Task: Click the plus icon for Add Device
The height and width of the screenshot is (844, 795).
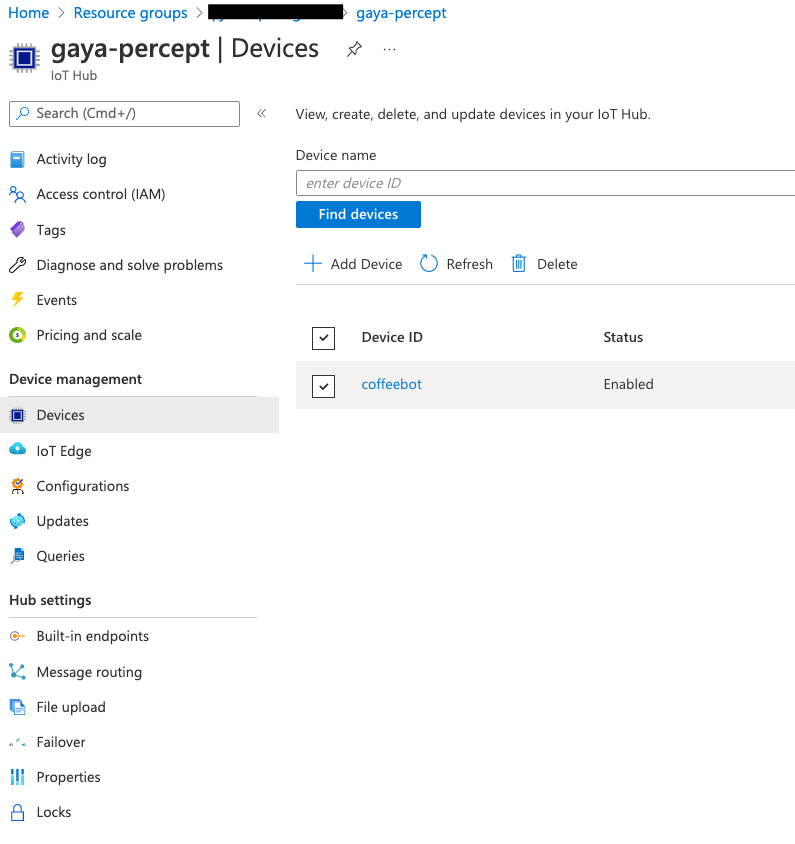Action: 313,264
